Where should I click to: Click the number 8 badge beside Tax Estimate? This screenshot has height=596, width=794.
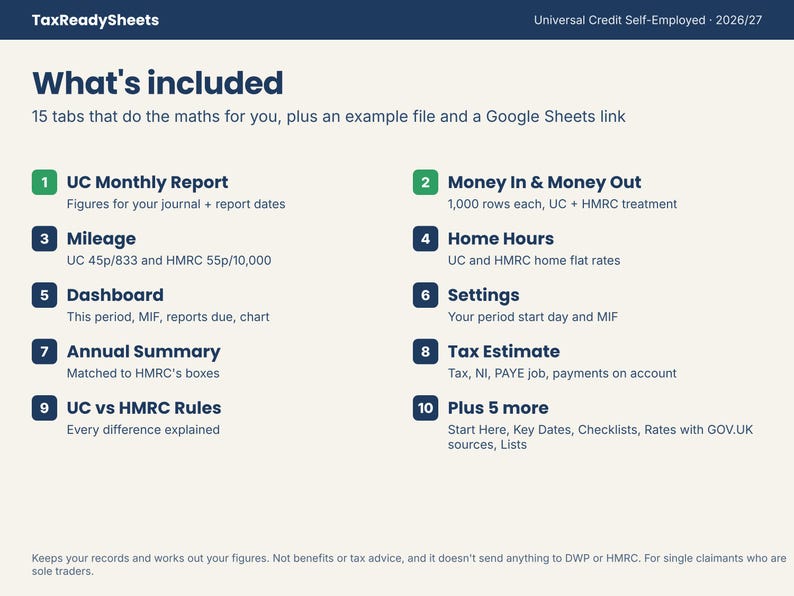click(425, 351)
